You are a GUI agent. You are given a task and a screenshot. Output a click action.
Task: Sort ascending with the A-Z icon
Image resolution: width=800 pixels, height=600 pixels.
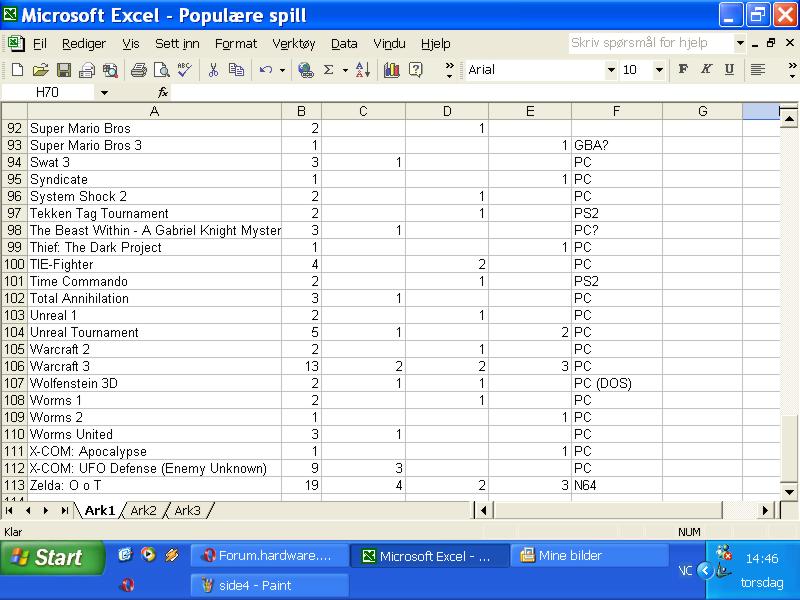[x=363, y=69]
